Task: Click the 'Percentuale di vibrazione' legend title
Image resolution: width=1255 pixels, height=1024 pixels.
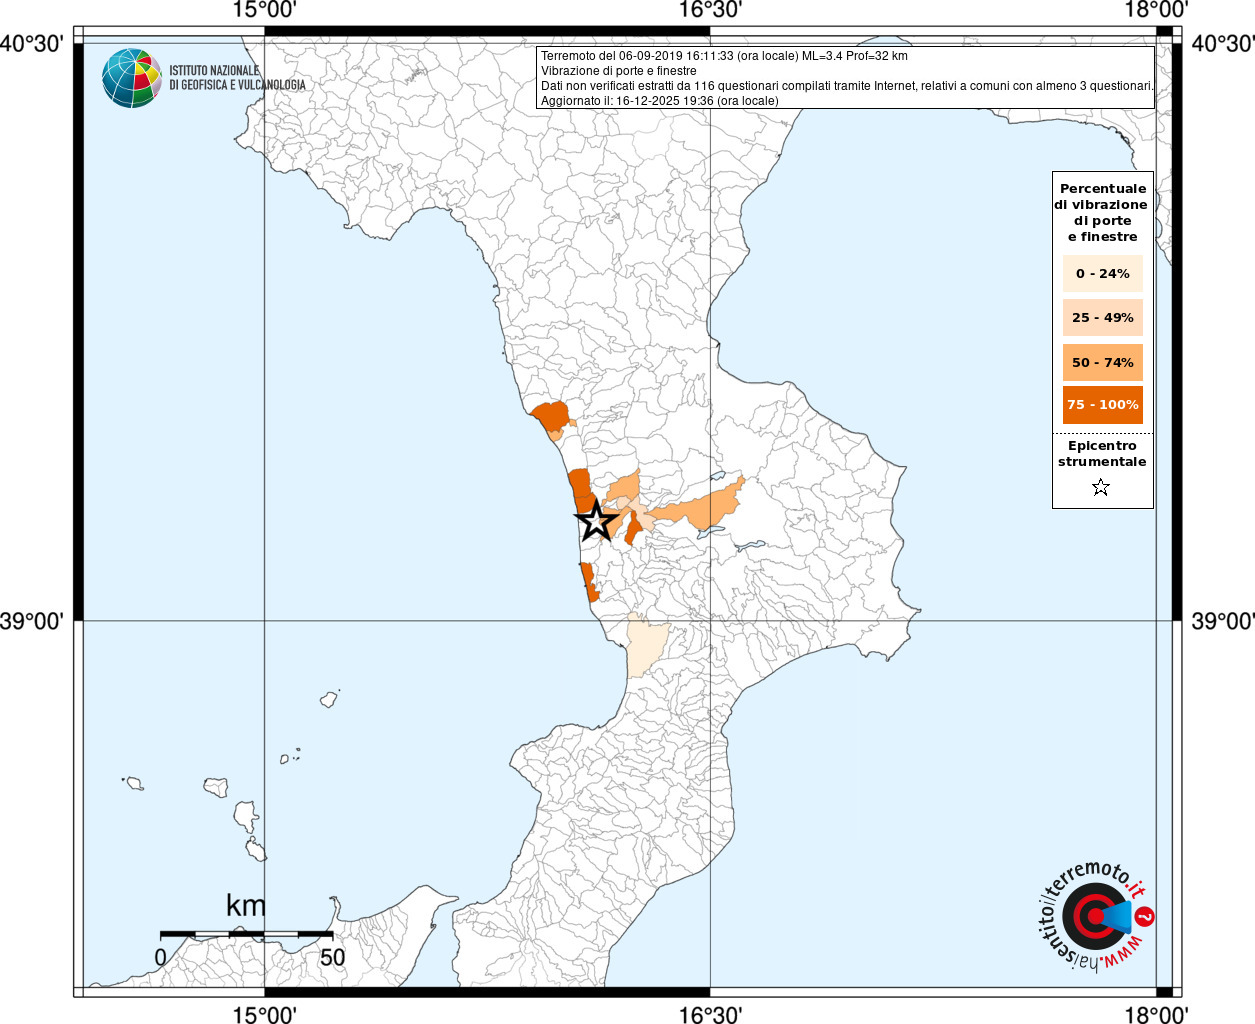Action: (1101, 212)
